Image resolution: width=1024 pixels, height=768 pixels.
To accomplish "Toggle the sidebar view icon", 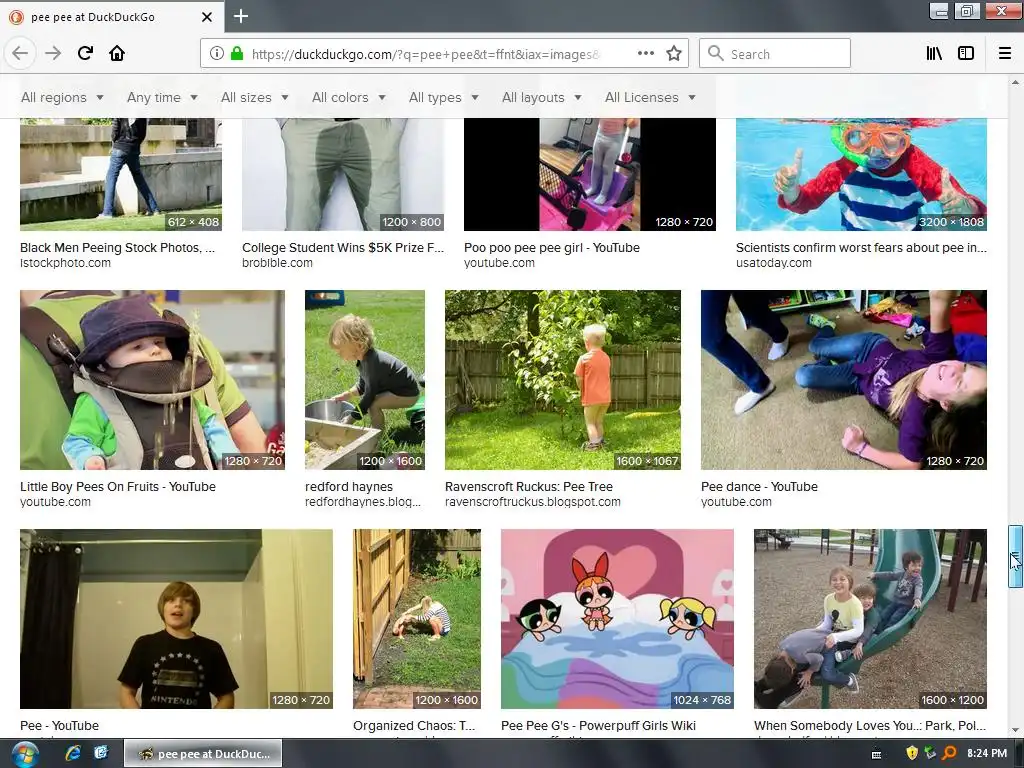I will pos(966,54).
